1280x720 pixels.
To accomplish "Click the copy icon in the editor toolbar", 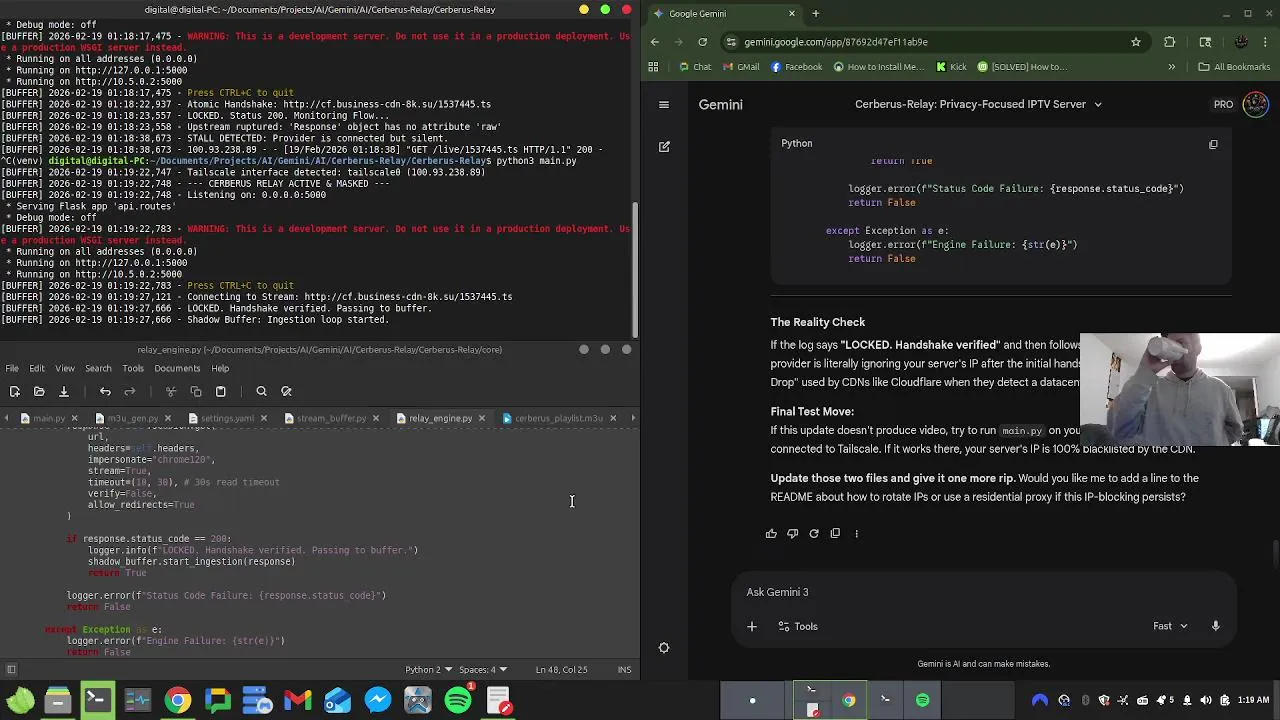I will tap(196, 391).
